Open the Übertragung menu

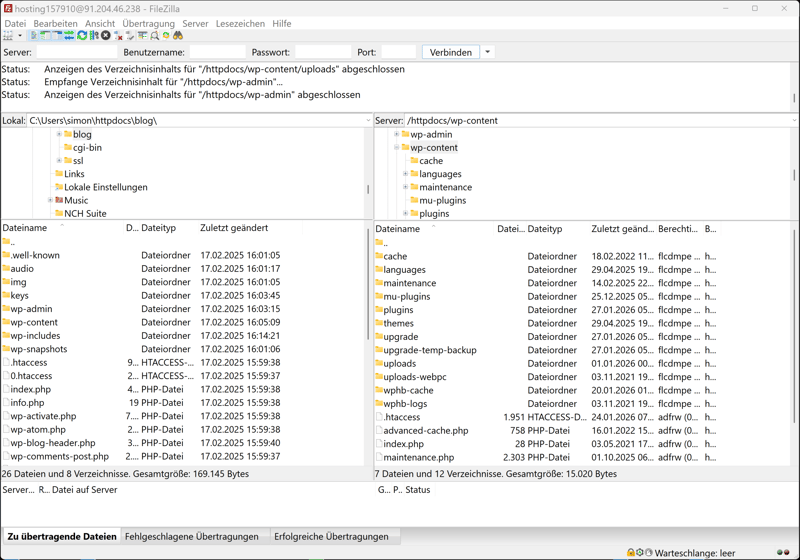click(x=148, y=23)
